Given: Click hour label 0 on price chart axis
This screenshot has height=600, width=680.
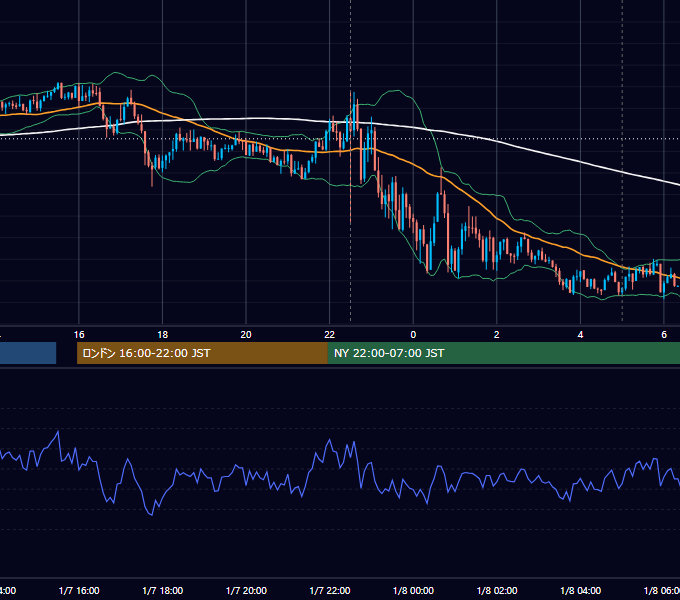Looking at the screenshot, I should coord(413,335).
